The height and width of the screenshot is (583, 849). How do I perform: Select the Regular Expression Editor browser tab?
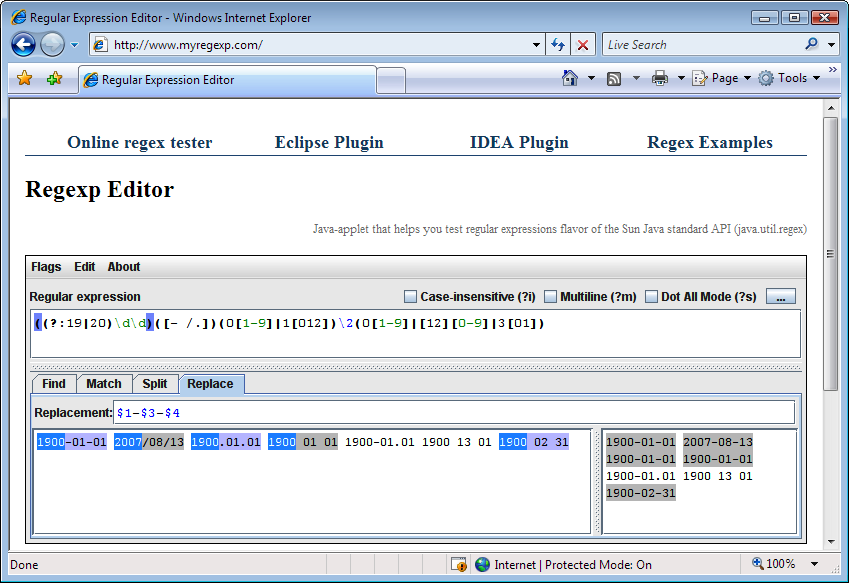(227, 80)
